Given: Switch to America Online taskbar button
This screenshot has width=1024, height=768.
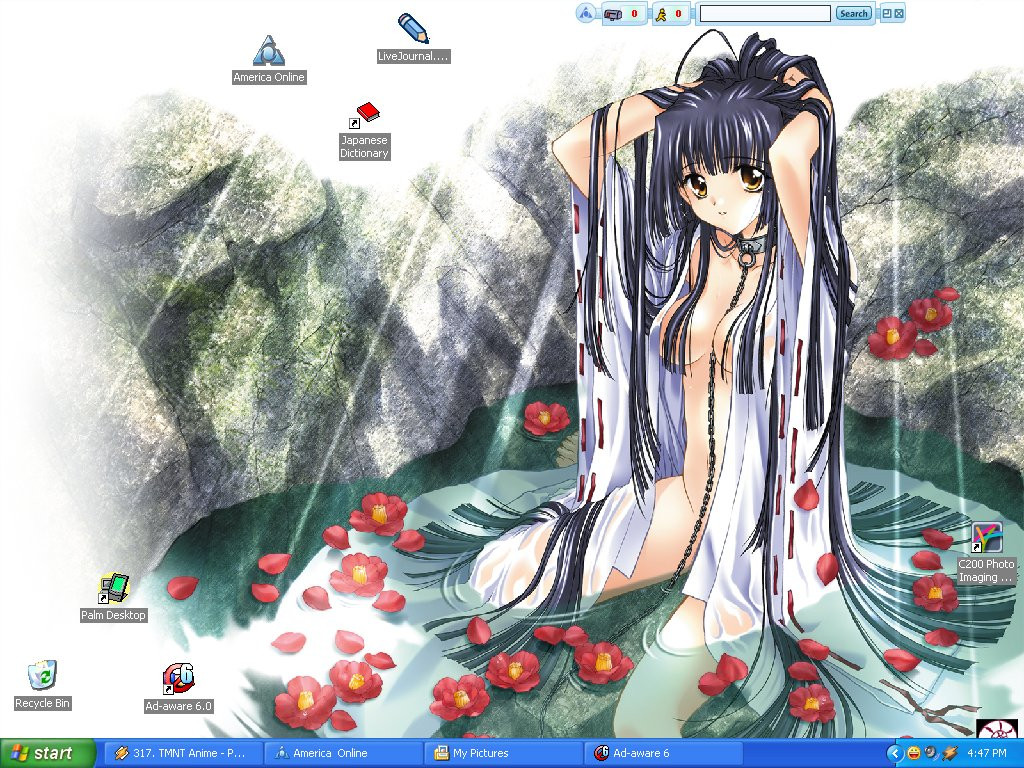Looking at the screenshot, I should click(x=345, y=753).
